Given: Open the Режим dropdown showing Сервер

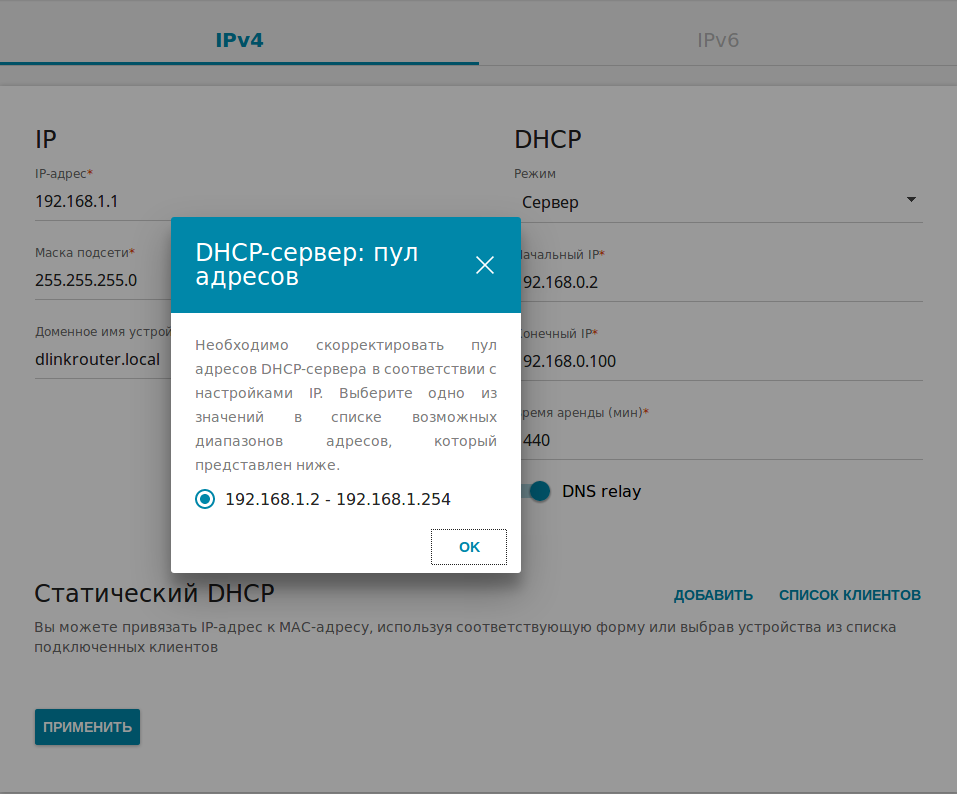Looking at the screenshot, I should [716, 202].
